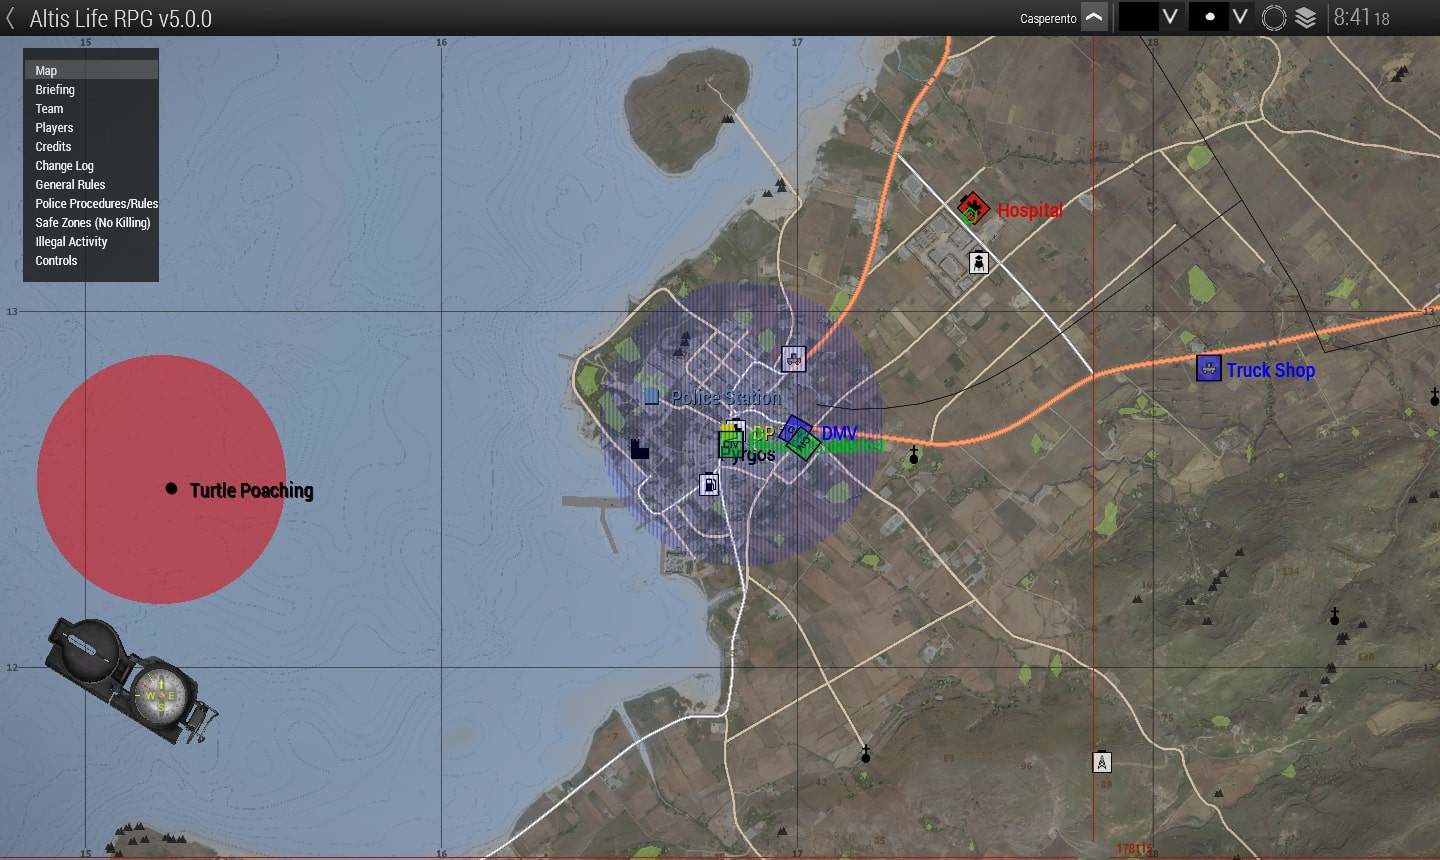The width and height of the screenshot is (1440, 860).
Task: Select Police Procedures/Rules from the menu
Action: pos(96,204)
